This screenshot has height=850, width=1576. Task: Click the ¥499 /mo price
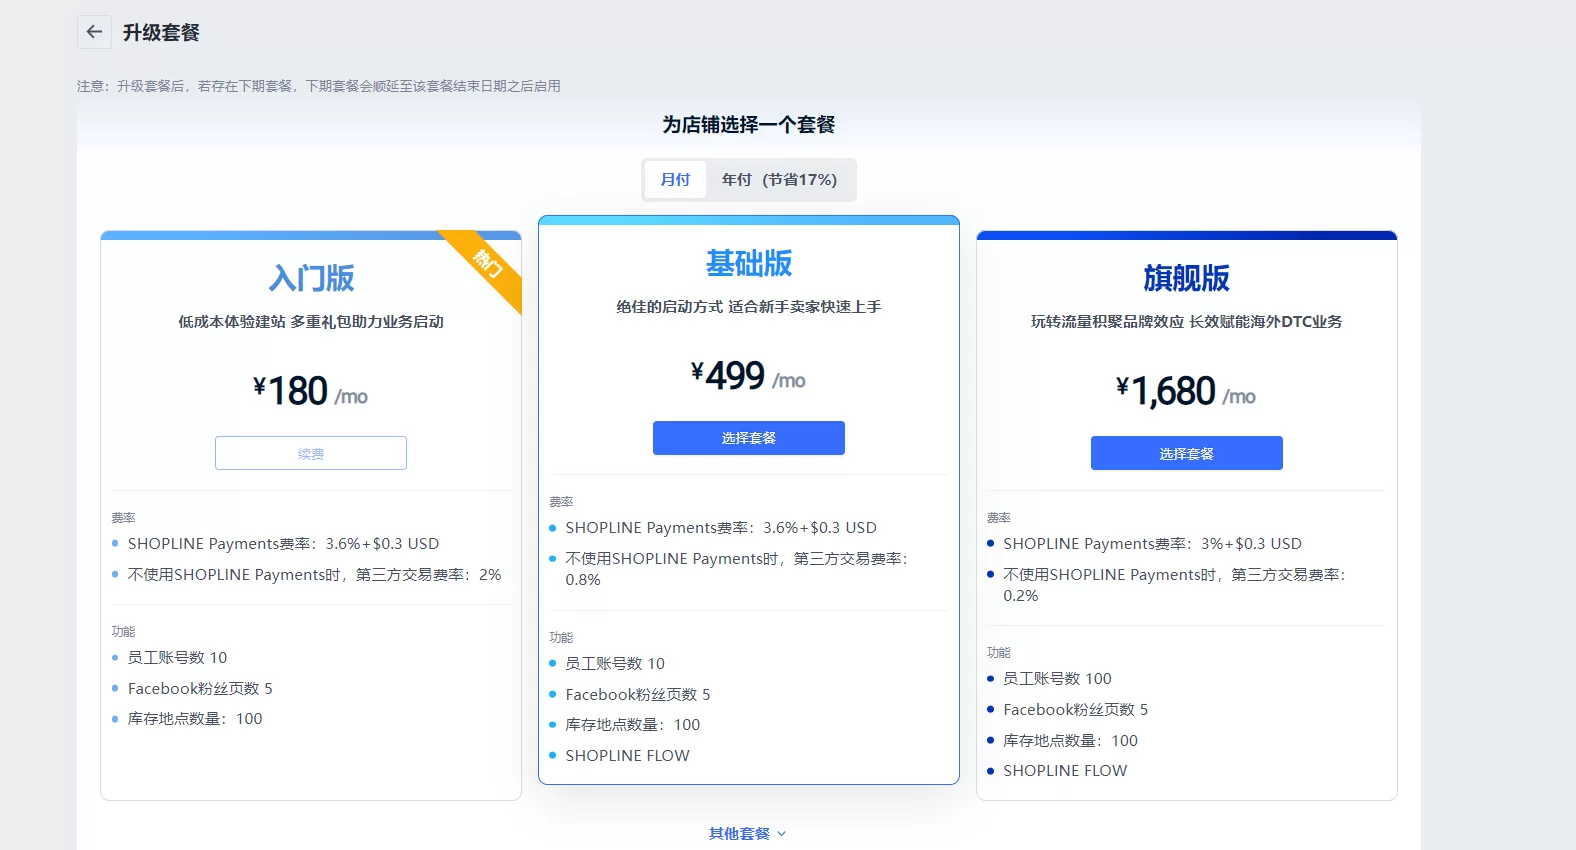click(x=748, y=376)
